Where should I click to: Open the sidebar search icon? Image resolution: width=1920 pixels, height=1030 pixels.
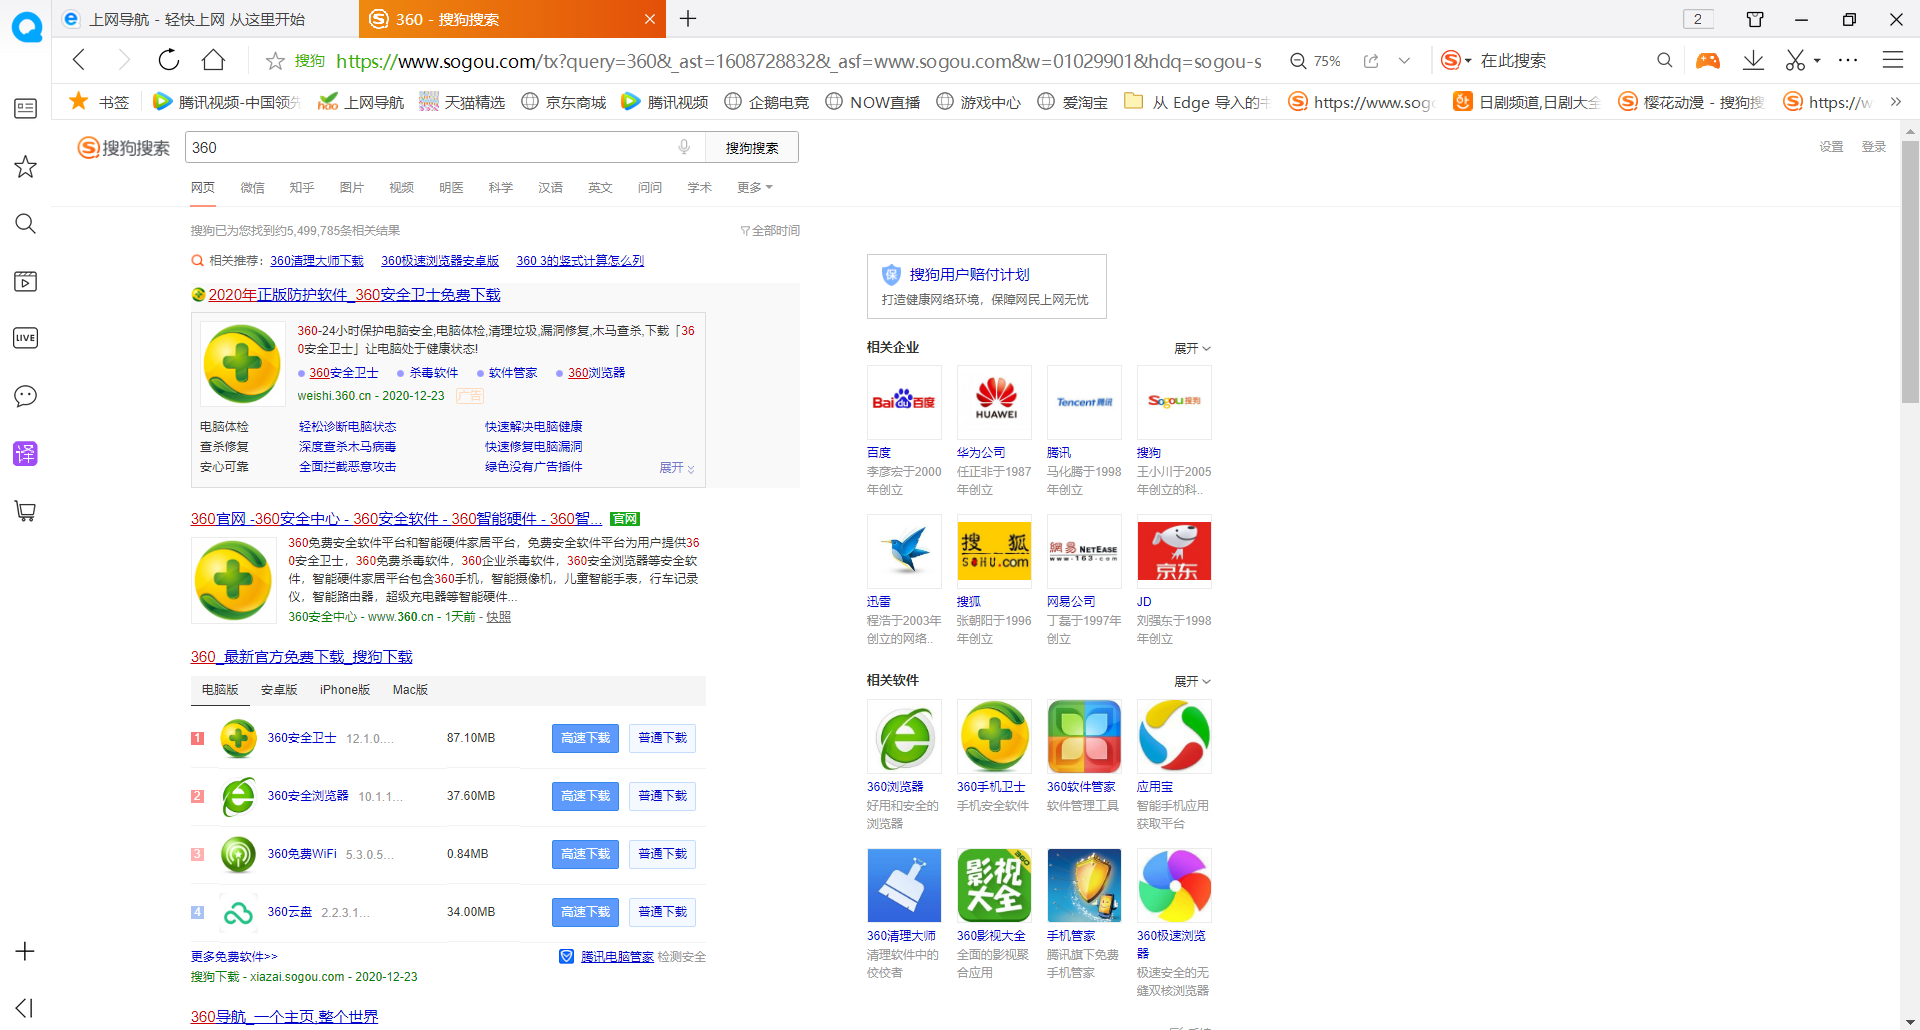pyautogui.click(x=26, y=223)
